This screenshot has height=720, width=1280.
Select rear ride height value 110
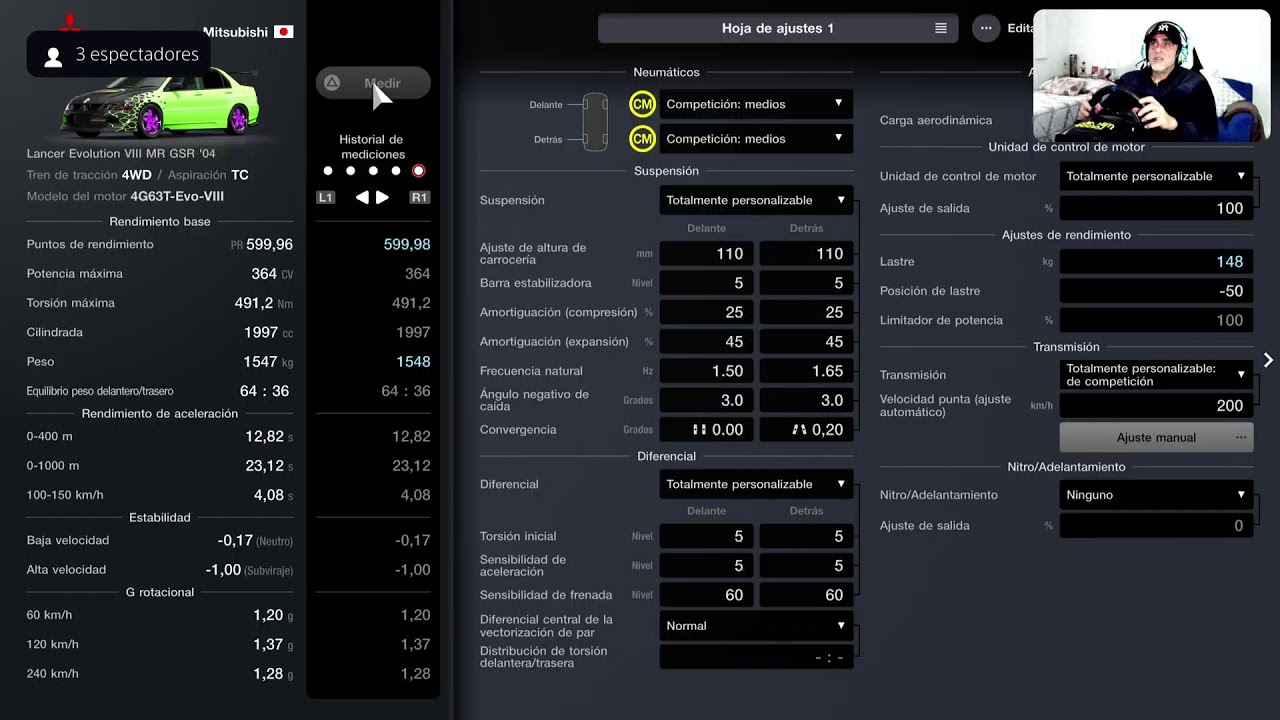806,254
